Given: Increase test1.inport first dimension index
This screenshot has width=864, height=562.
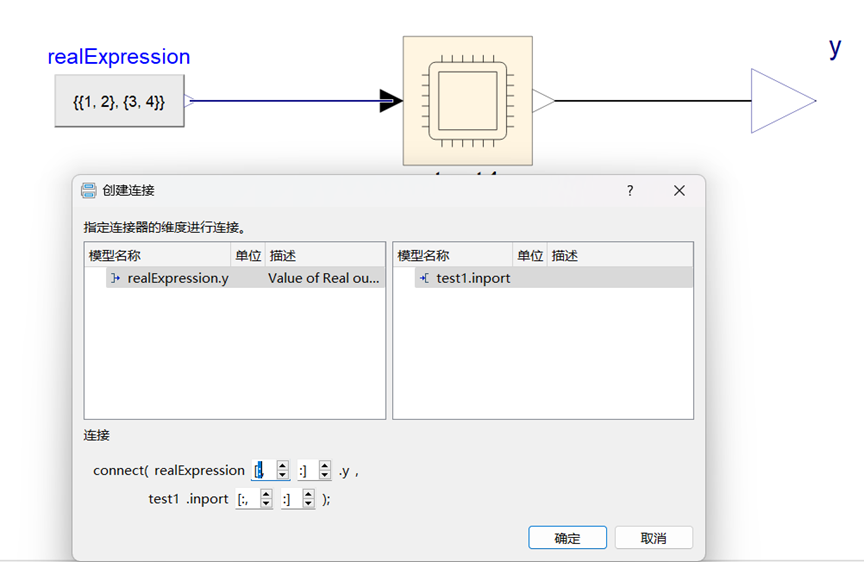Looking at the screenshot, I should click(x=266, y=495).
